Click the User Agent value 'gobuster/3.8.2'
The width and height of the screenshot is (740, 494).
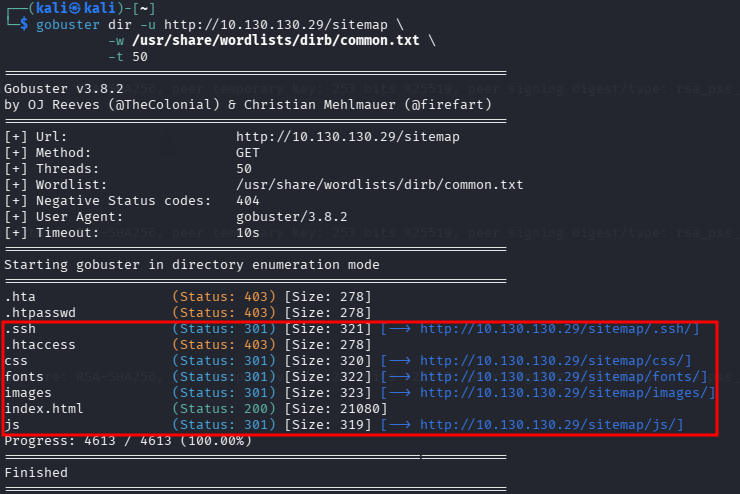(292, 217)
